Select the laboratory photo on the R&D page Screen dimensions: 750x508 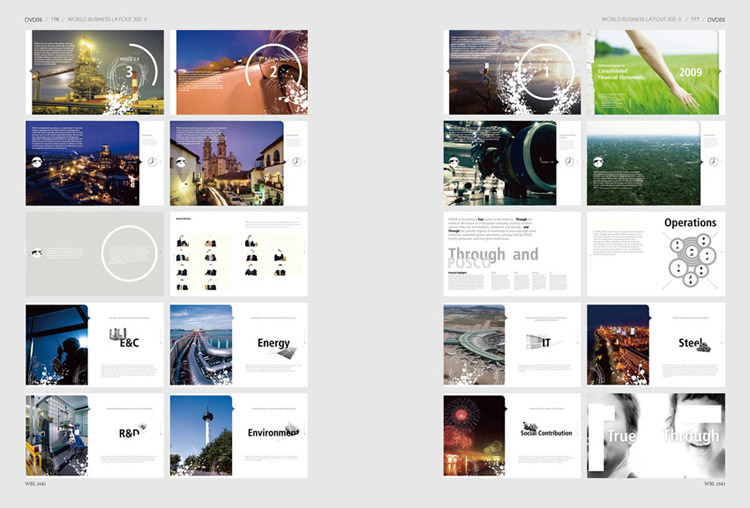(x=57, y=436)
